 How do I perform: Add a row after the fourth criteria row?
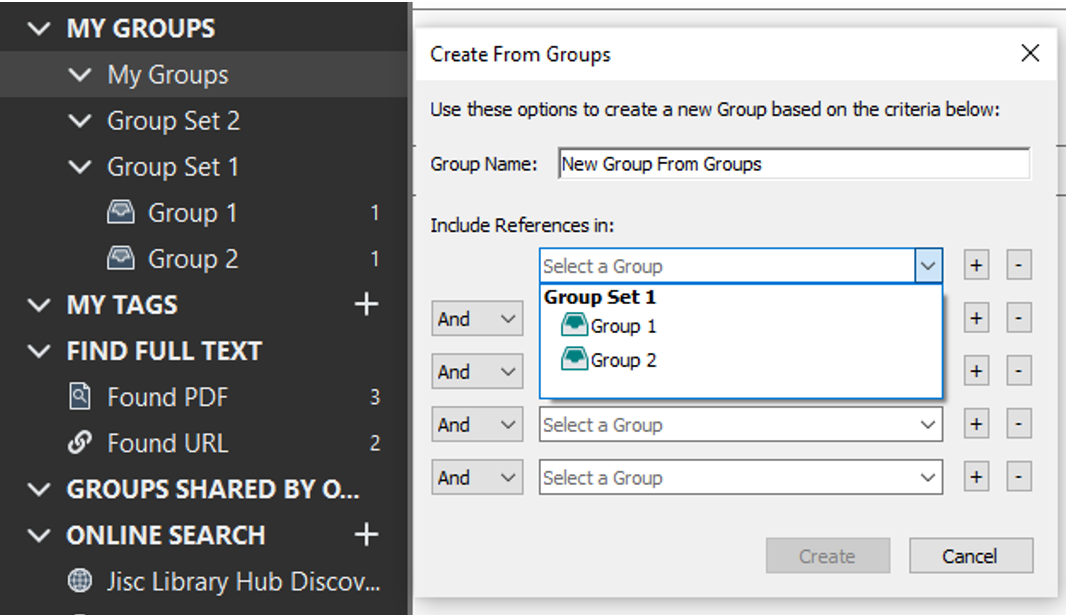coord(976,424)
